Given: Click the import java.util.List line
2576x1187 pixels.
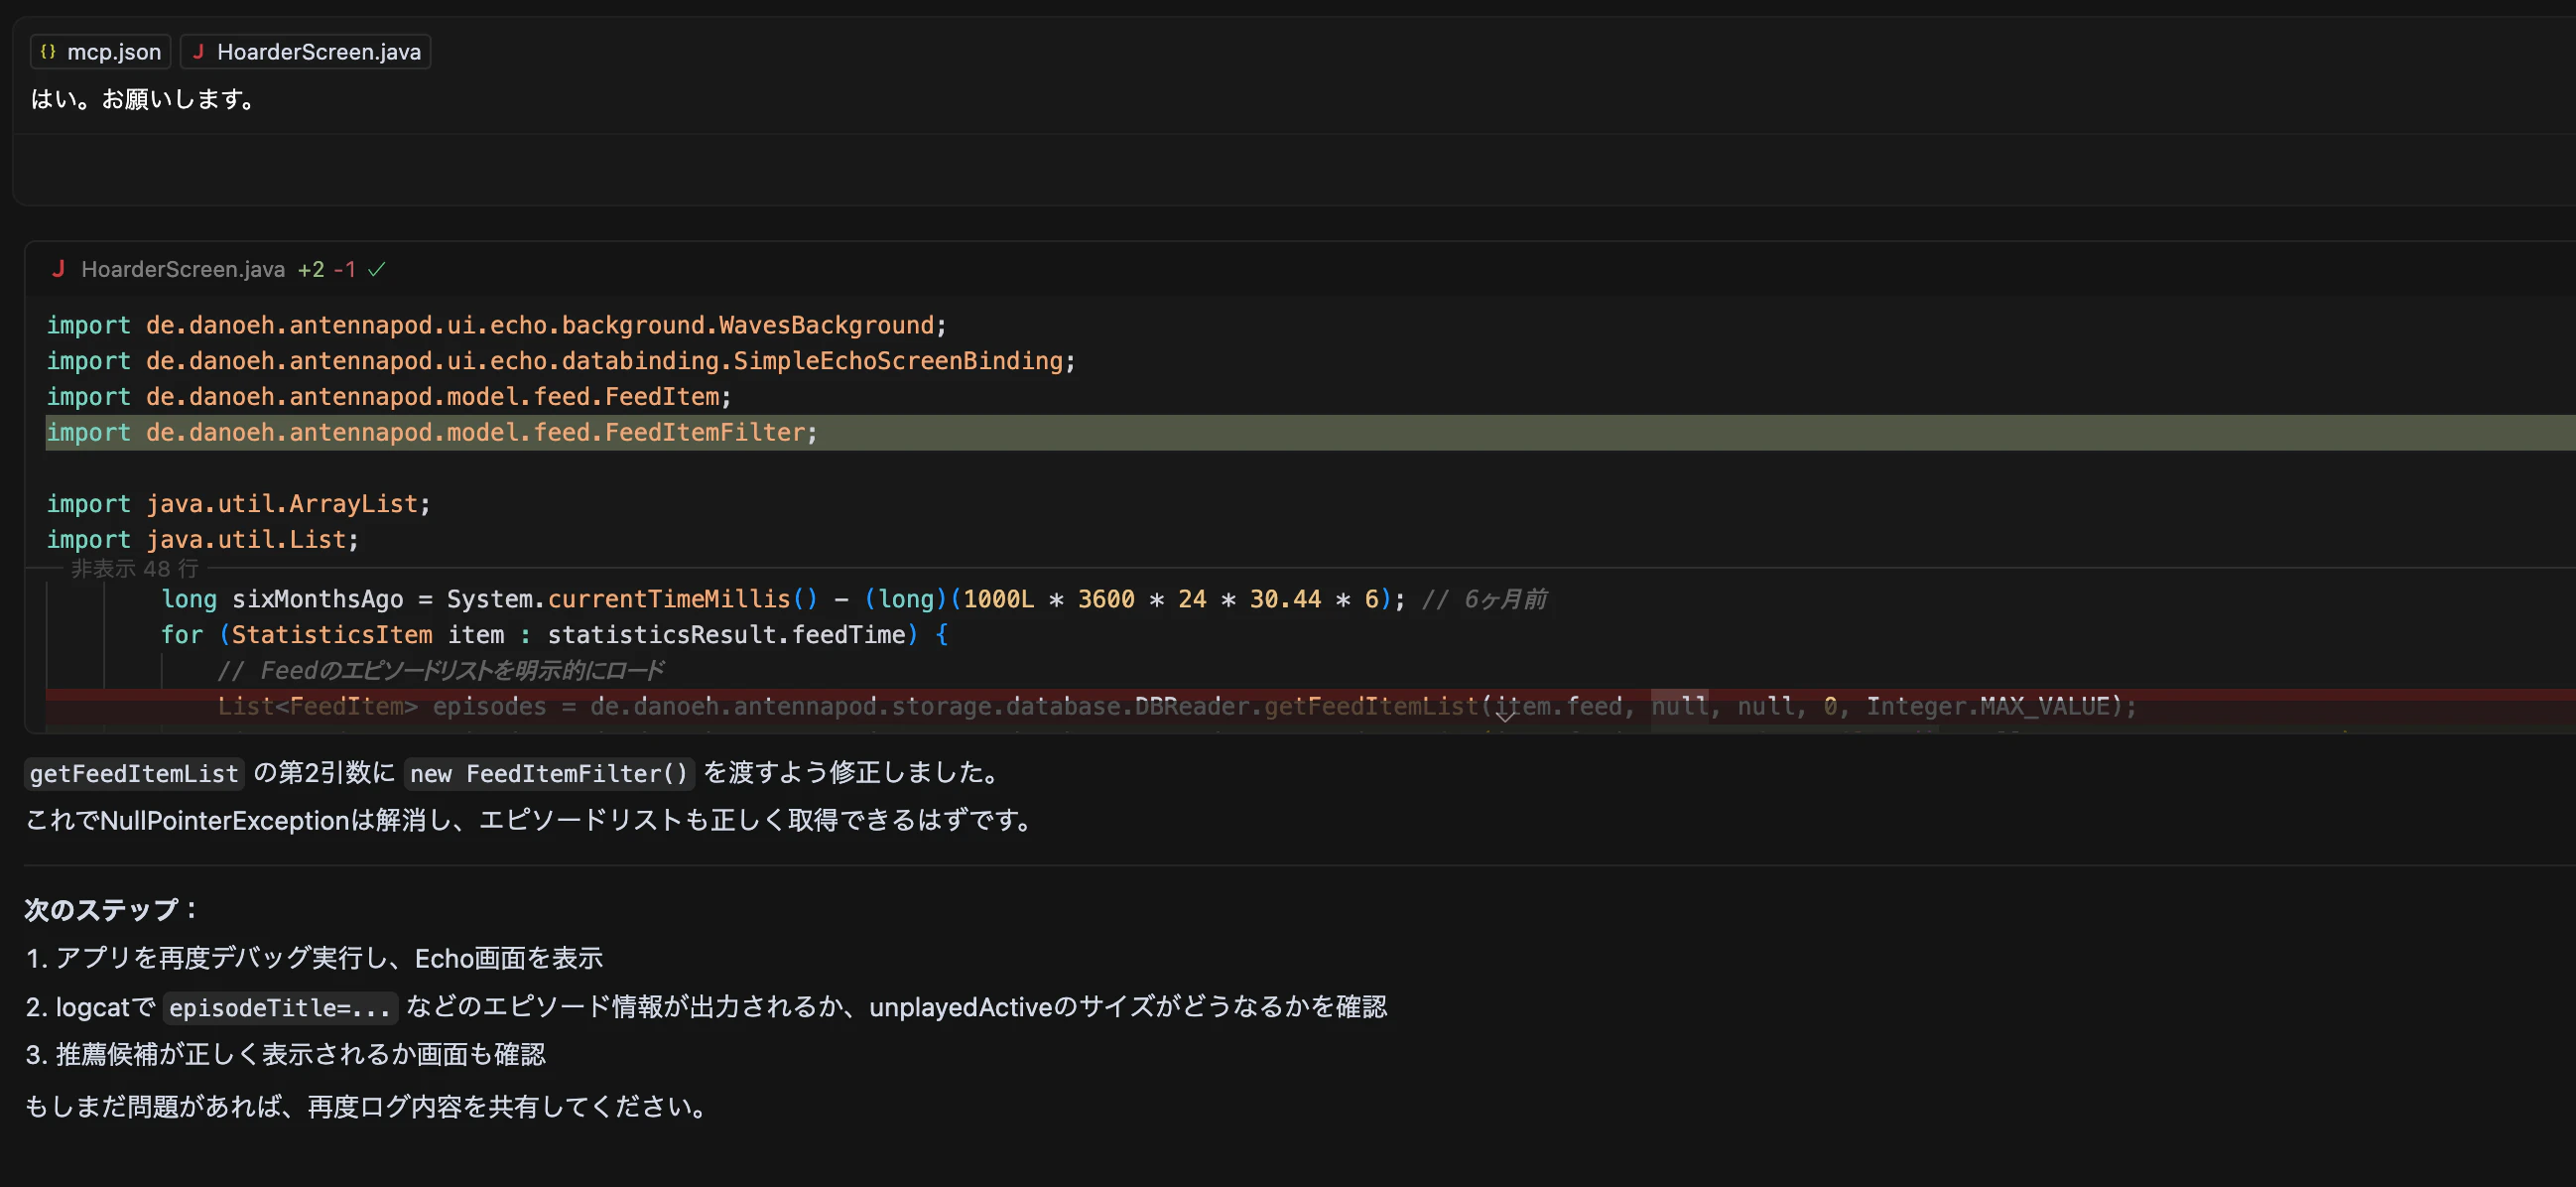Looking at the screenshot, I should pos(202,540).
